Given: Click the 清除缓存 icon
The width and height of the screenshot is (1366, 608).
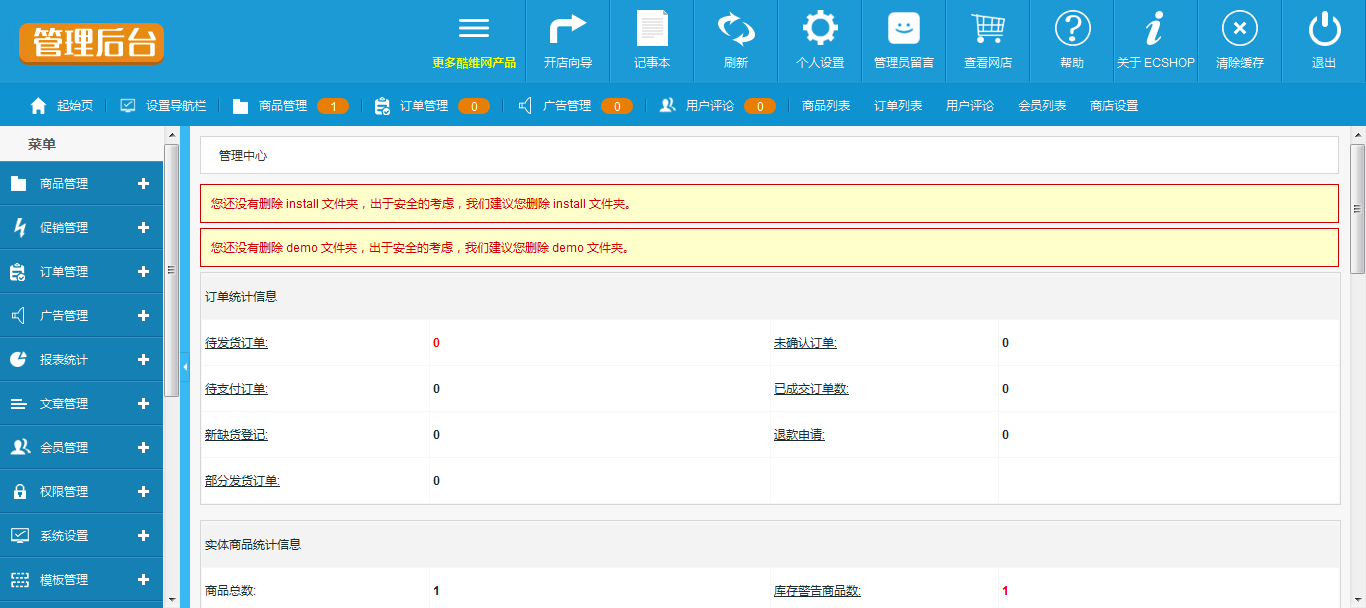Looking at the screenshot, I should tap(1240, 29).
